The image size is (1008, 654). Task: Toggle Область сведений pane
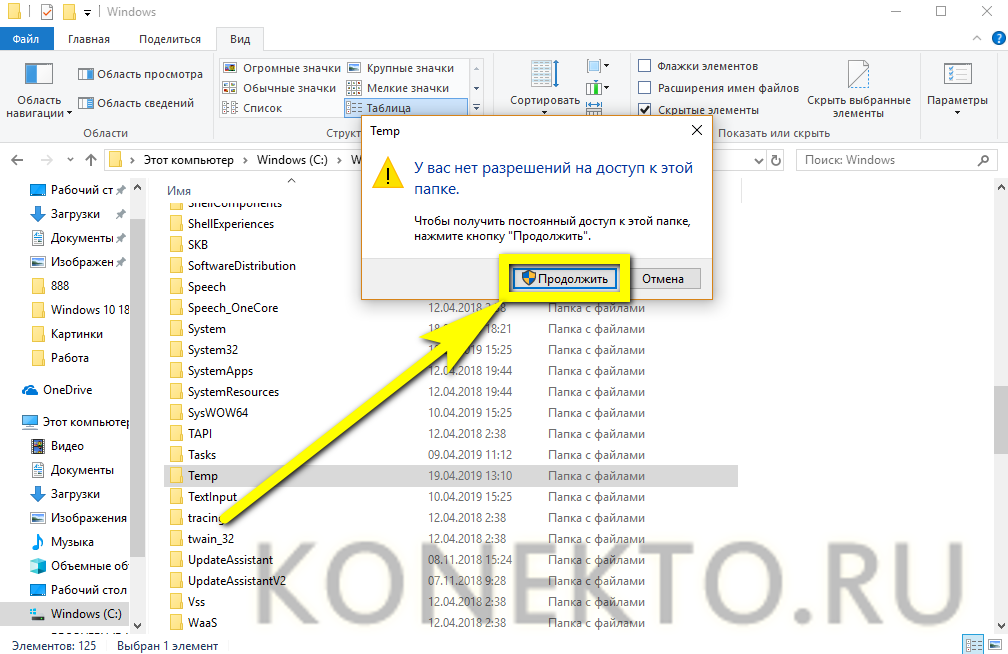(x=136, y=103)
